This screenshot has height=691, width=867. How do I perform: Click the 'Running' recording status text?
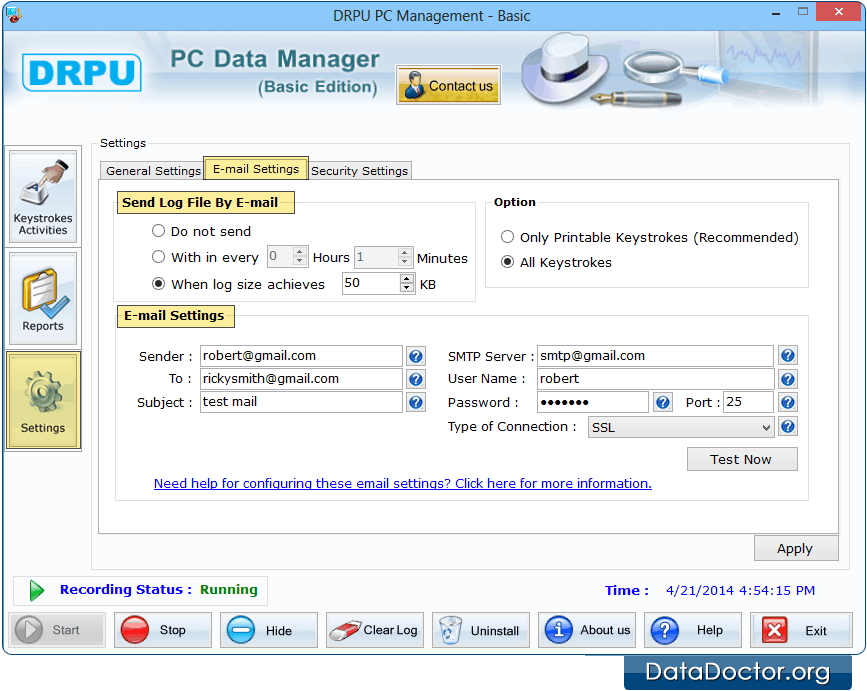pyautogui.click(x=228, y=590)
